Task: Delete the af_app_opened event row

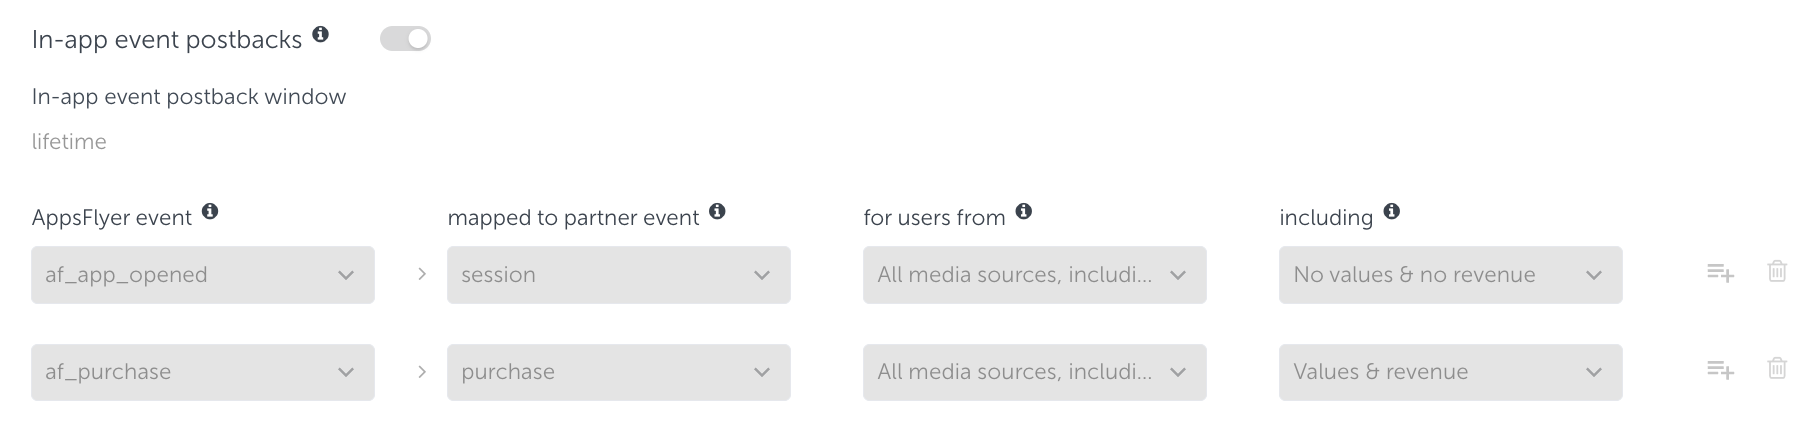Action: [x=1777, y=271]
